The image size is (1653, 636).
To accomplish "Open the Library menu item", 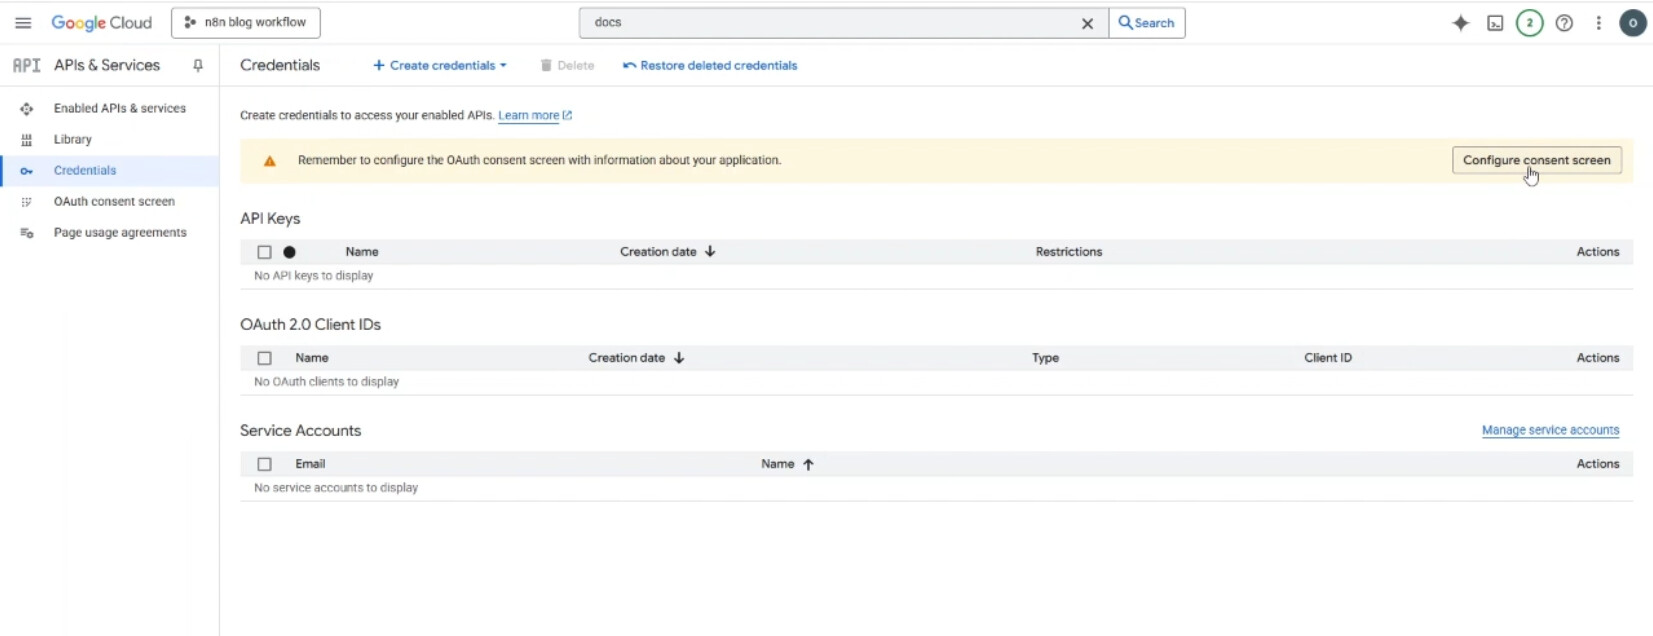I will (73, 139).
